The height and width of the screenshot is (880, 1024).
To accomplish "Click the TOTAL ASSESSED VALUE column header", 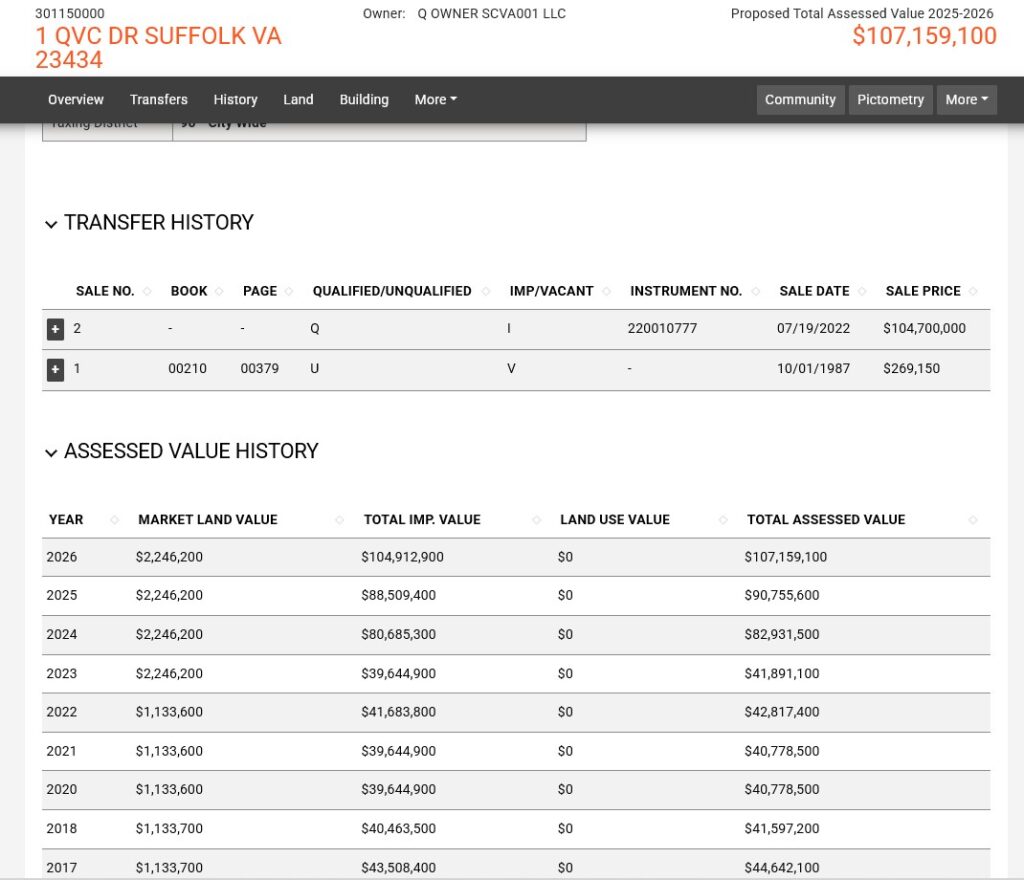I will click(826, 520).
